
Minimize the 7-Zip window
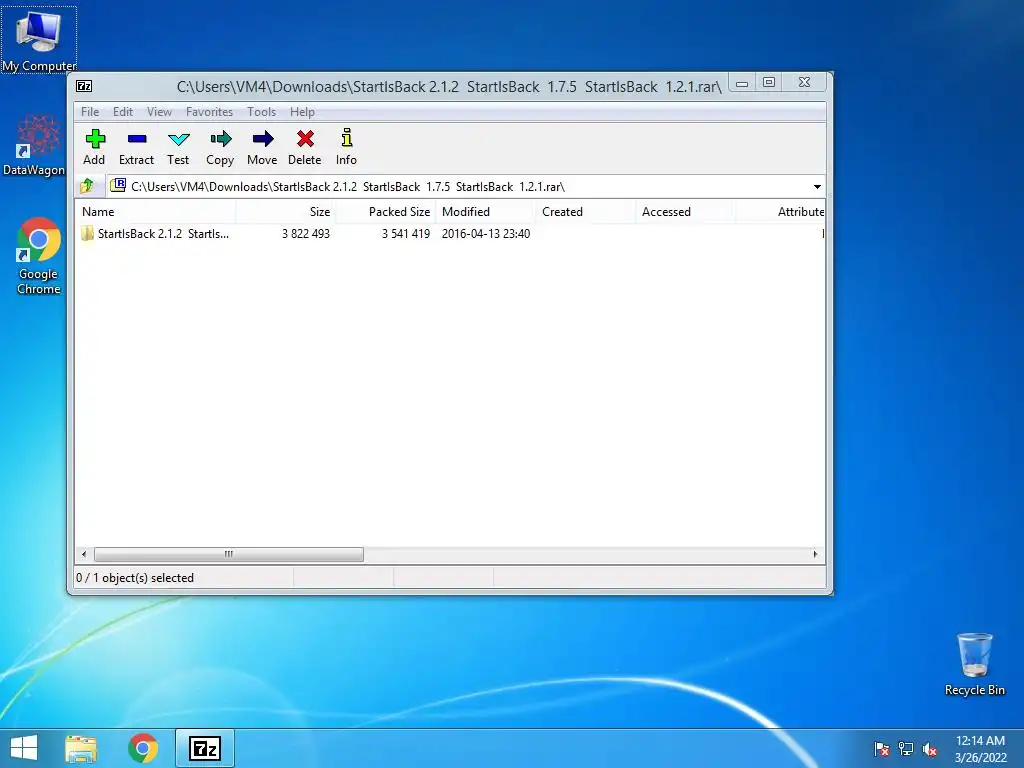[x=742, y=83]
